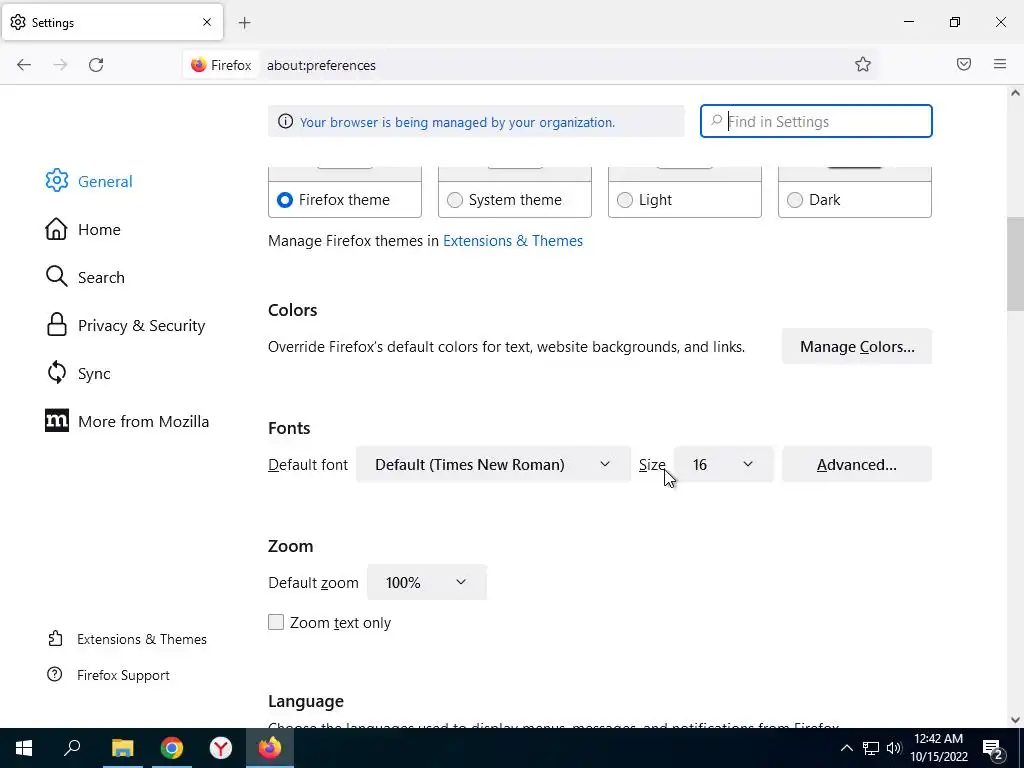The width and height of the screenshot is (1024, 768).
Task: Click the Privacy & Security lock icon
Action: click(x=56, y=325)
